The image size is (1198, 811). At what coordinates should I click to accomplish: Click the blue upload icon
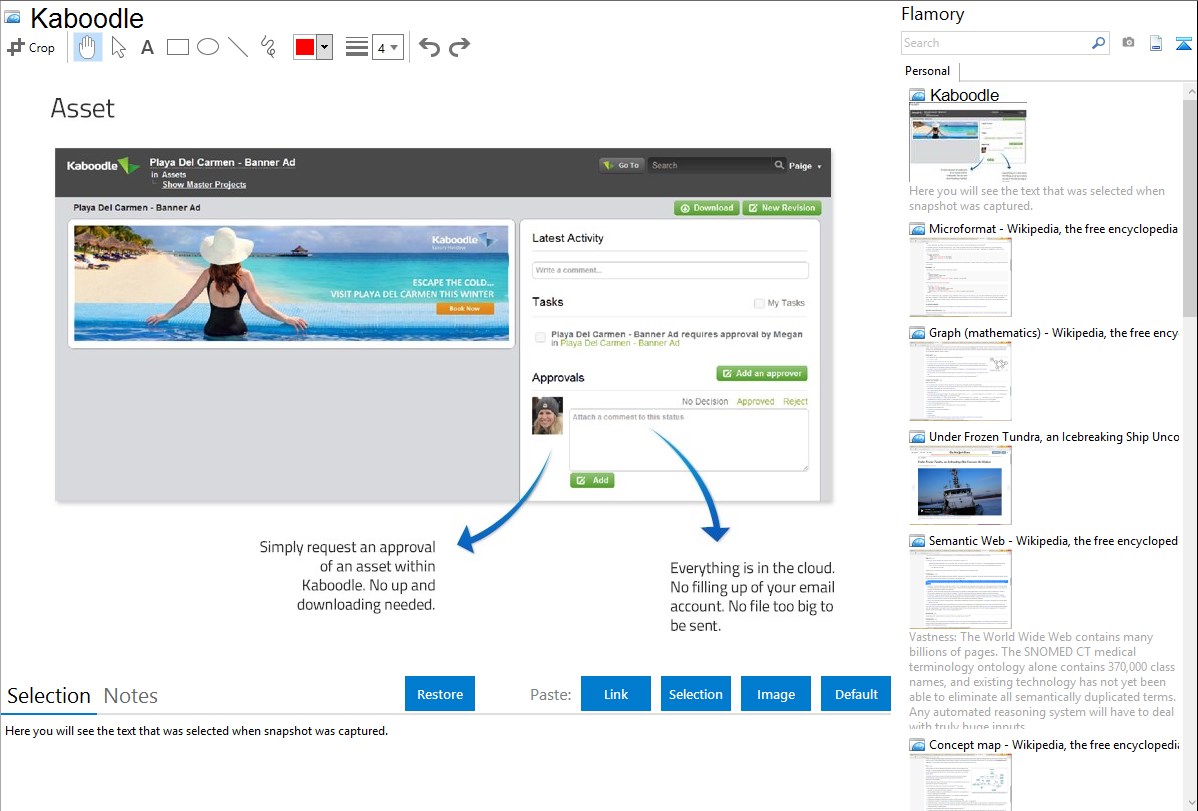click(x=1183, y=43)
